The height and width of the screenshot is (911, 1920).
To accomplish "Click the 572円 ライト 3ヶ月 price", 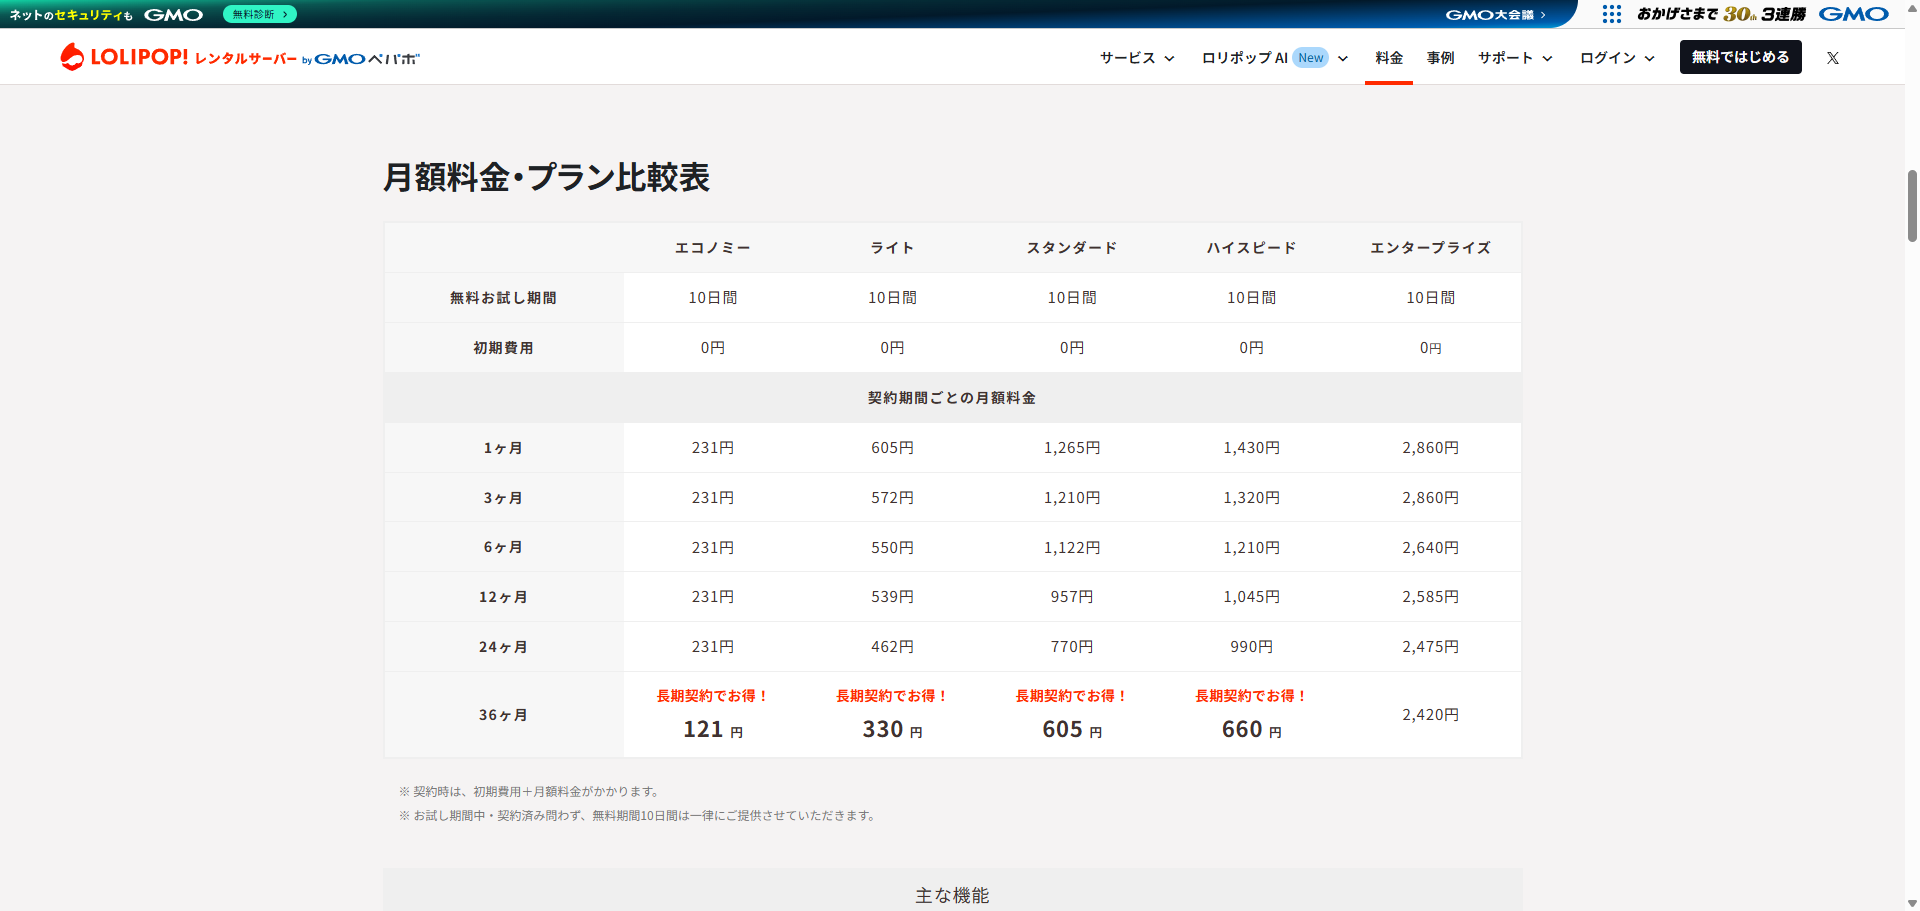I will pyautogui.click(x=892, y=498).
